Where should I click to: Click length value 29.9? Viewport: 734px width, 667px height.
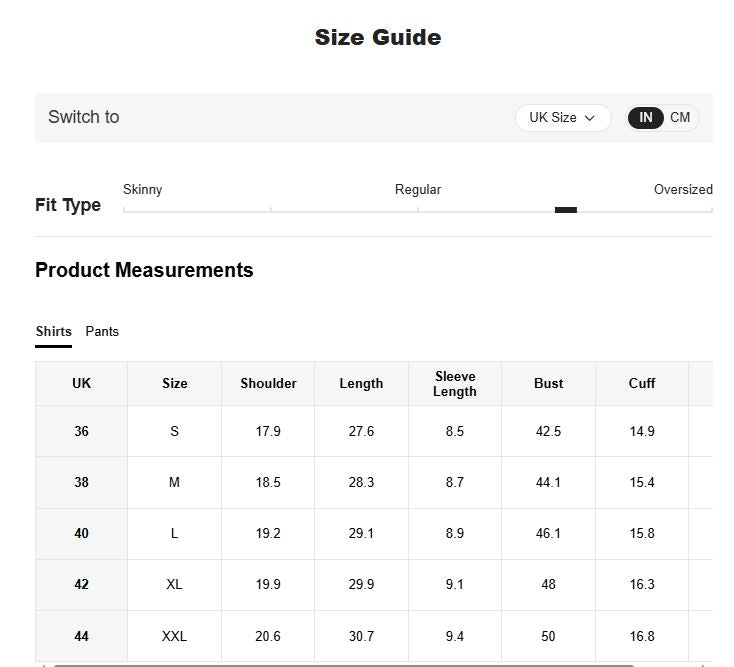(361, 584)
